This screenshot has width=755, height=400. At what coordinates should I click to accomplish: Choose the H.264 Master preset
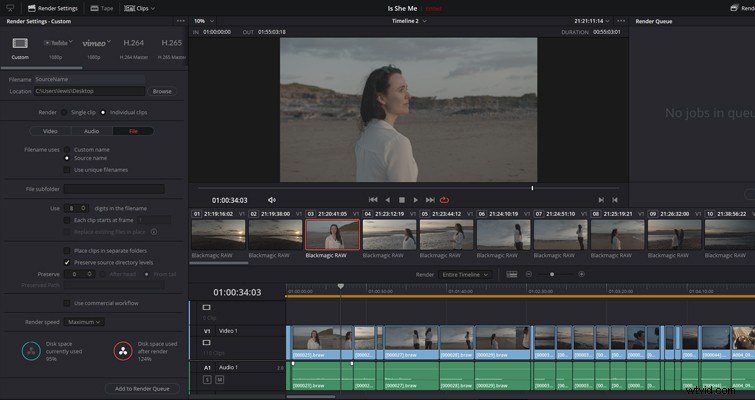133,48
